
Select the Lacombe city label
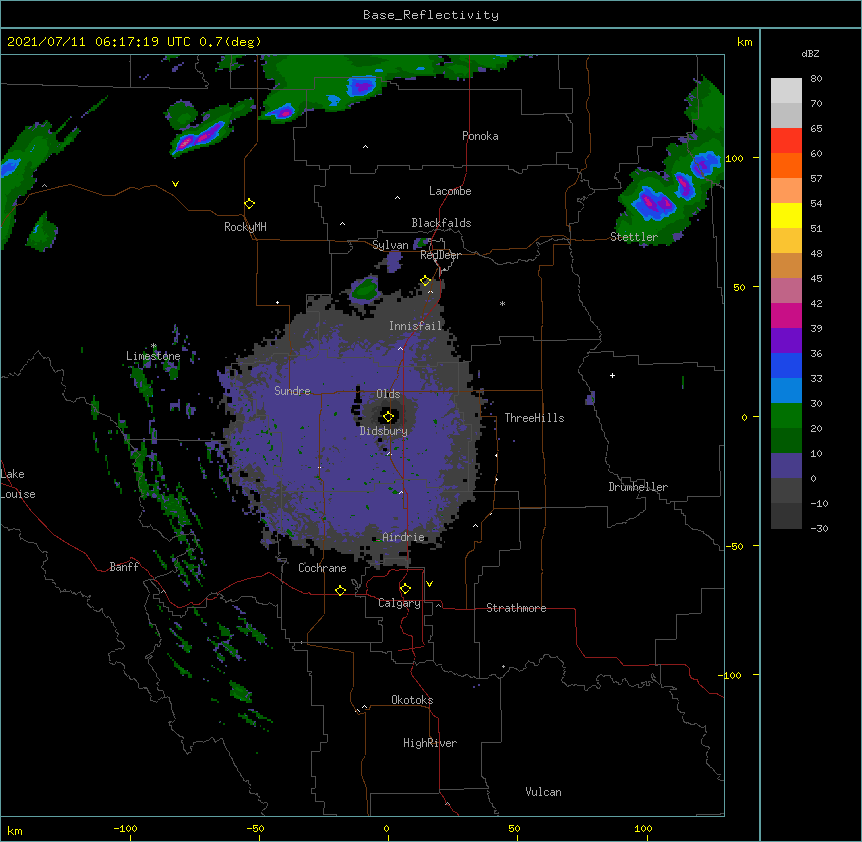pos(450,191)
